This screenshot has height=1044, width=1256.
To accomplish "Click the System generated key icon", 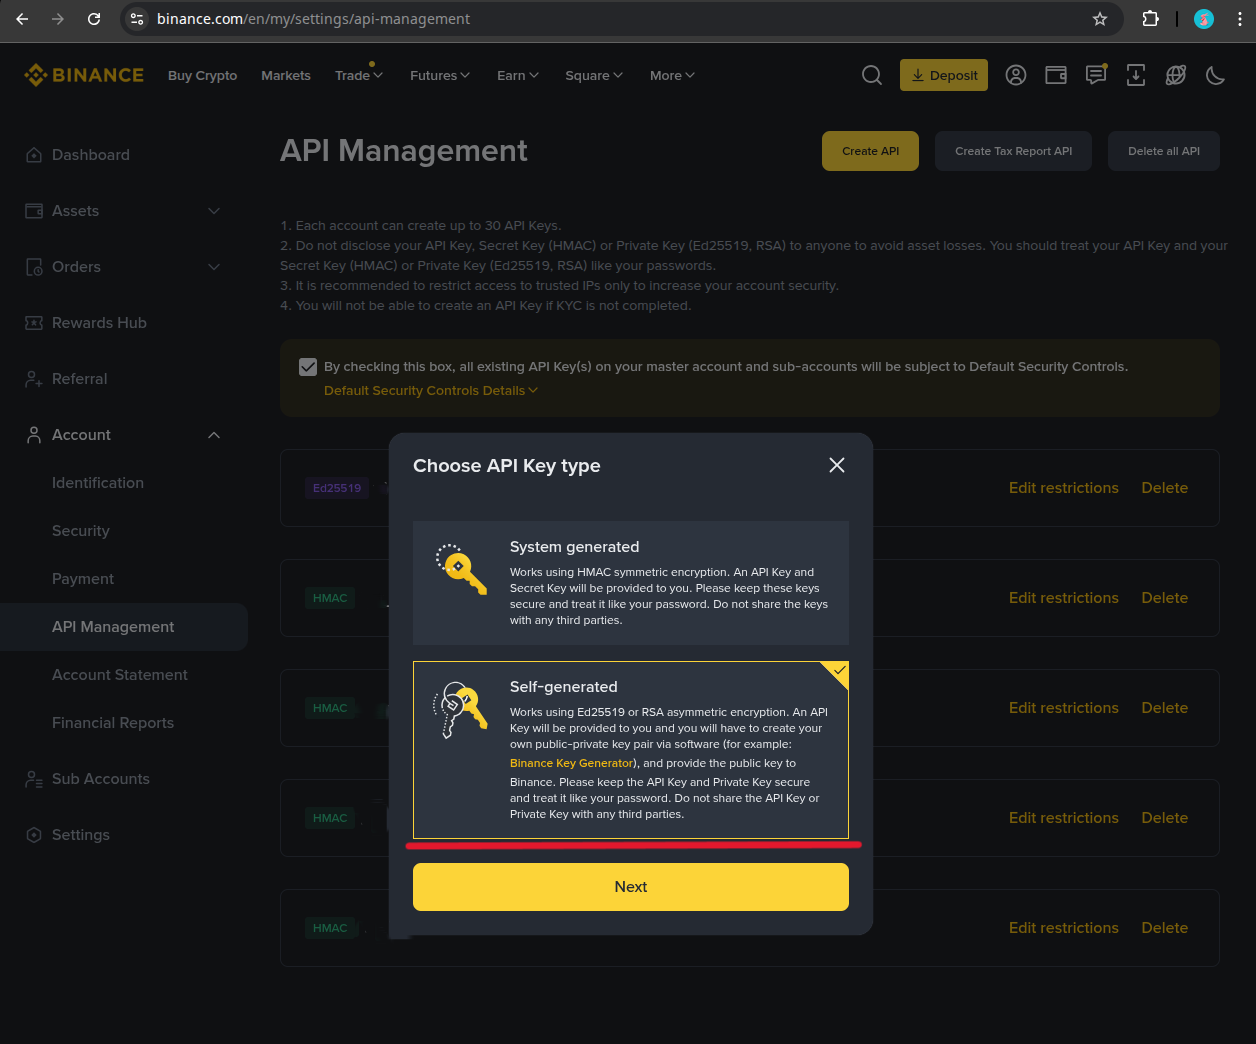I will 461,569.
